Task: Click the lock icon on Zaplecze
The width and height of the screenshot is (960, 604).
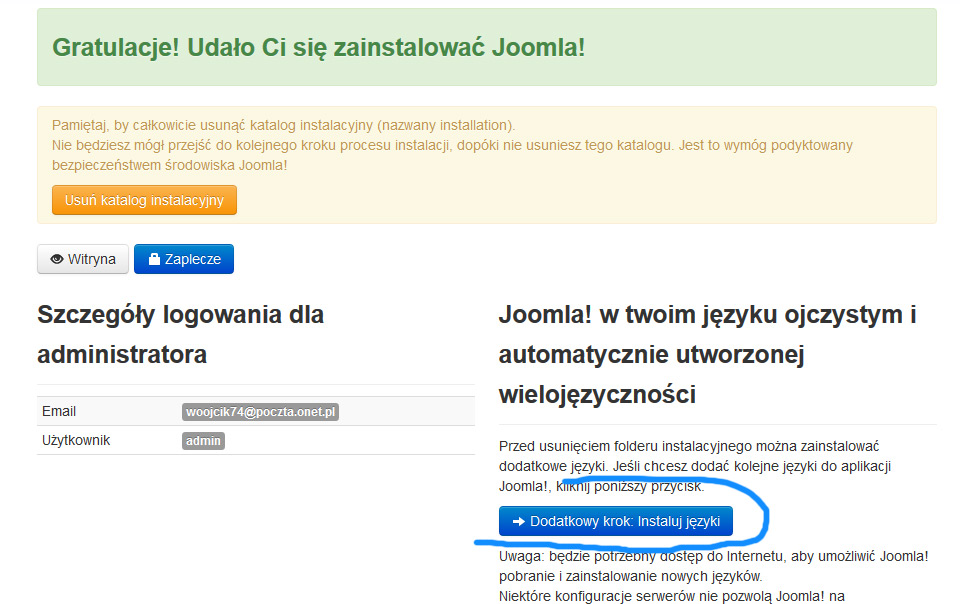Action: coord(154,259)
